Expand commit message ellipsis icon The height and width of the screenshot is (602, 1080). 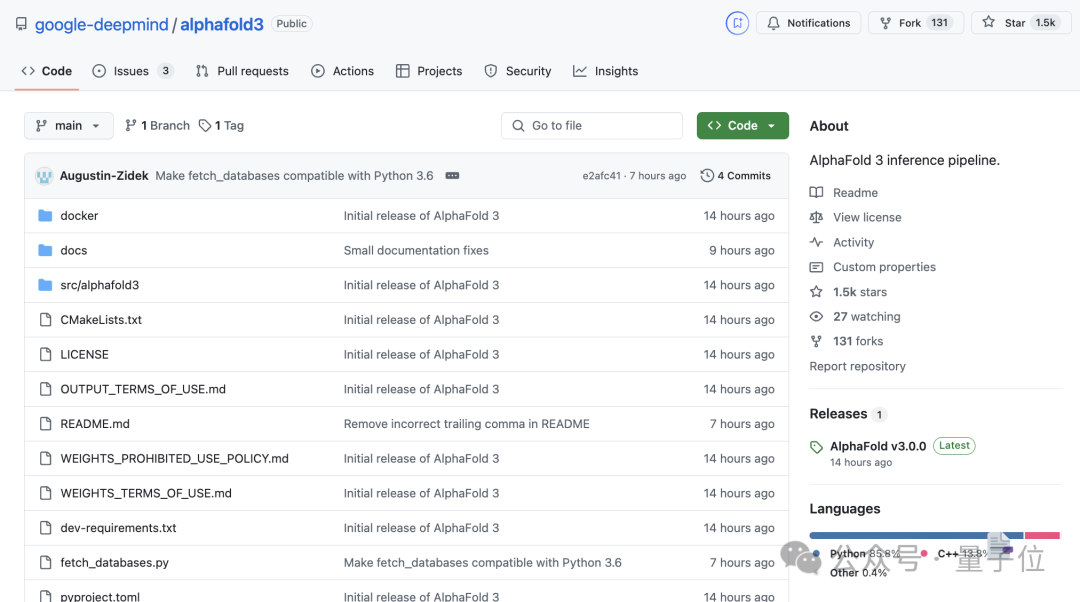pyautogui.click(x=452, y=176)
